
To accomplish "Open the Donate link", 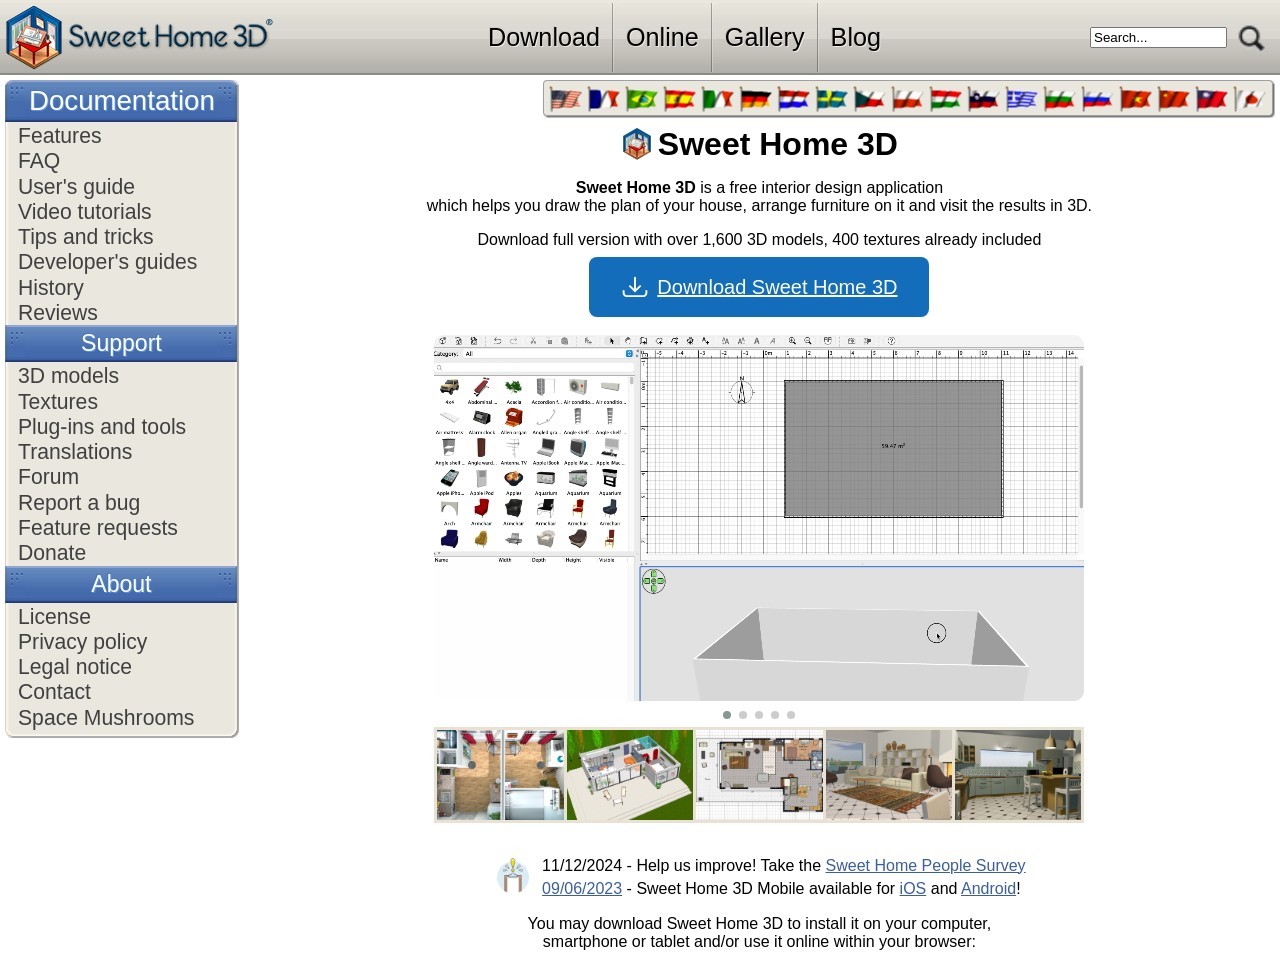I will pyautogui.click(x=52, y=553).
